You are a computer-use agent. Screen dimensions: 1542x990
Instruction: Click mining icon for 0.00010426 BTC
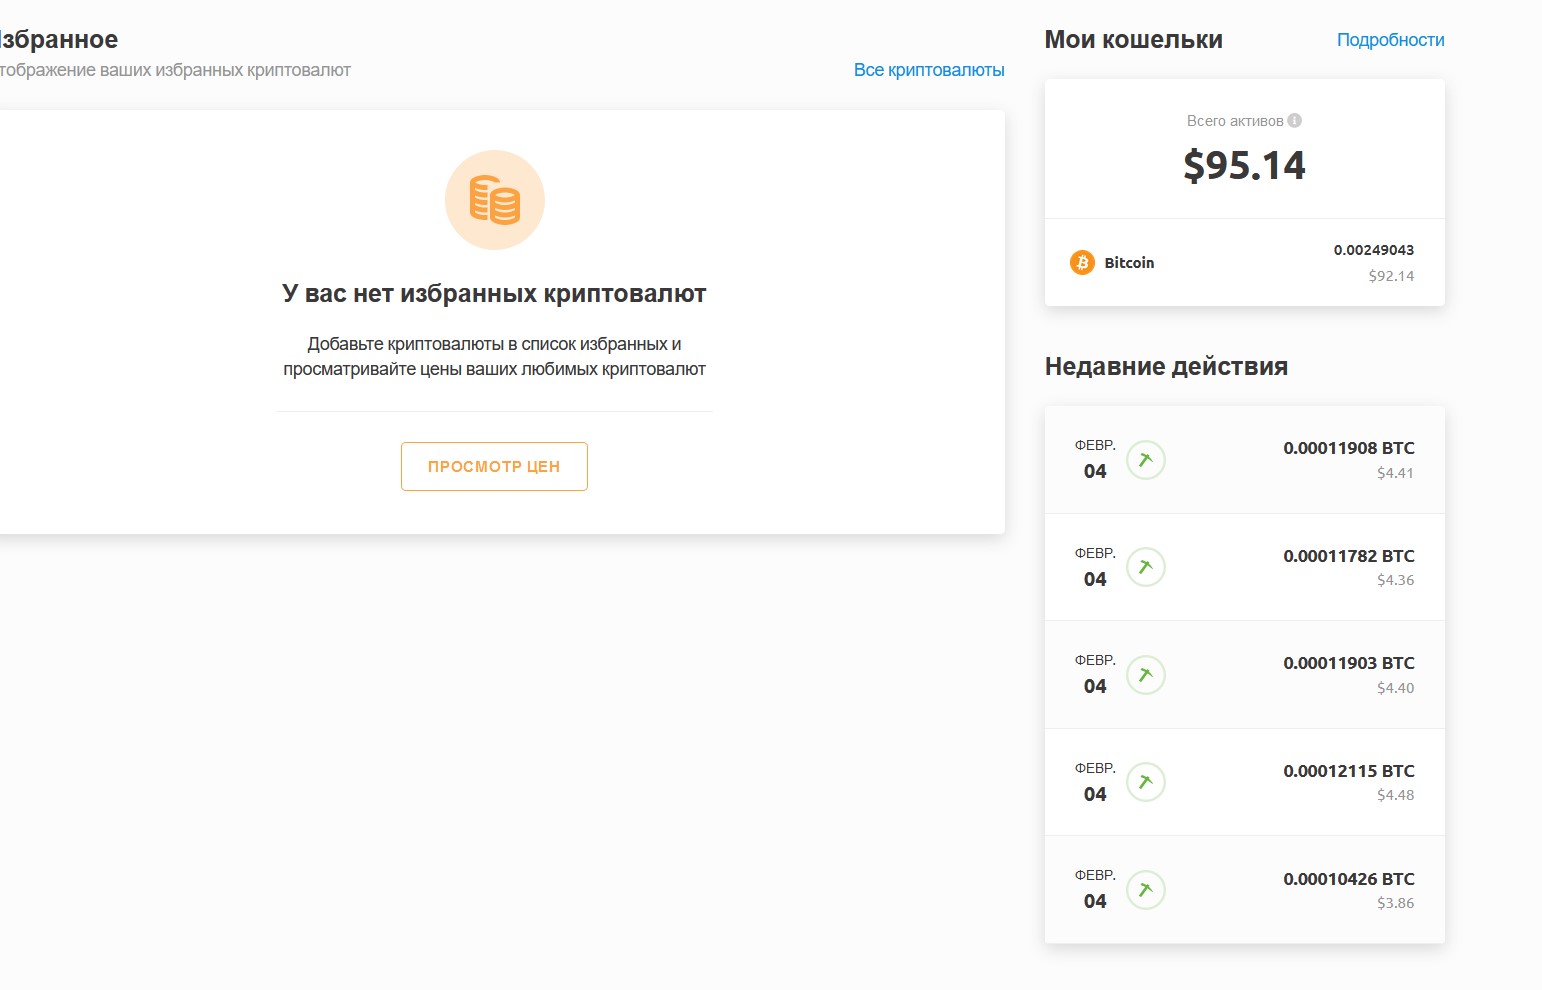coord(1146,890)
